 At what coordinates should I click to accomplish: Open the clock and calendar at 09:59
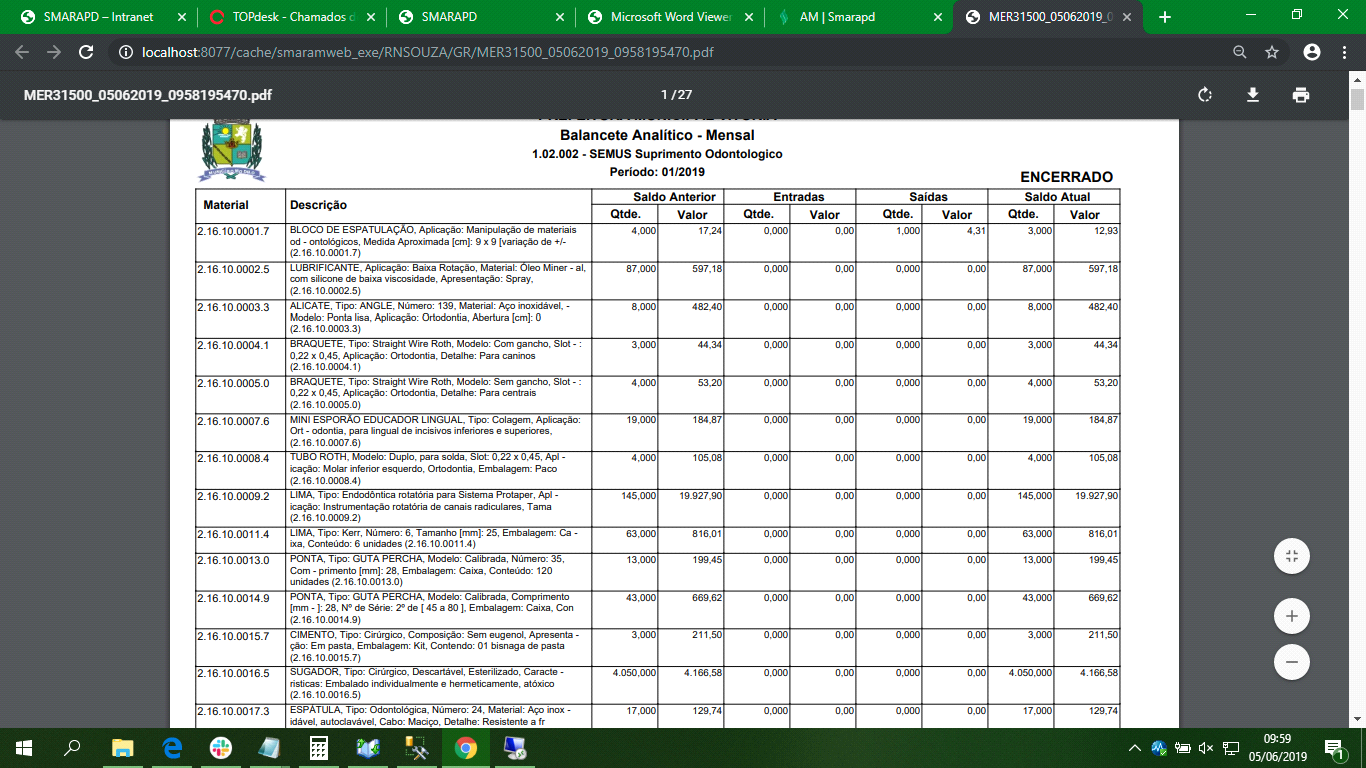click(1277, 747)
